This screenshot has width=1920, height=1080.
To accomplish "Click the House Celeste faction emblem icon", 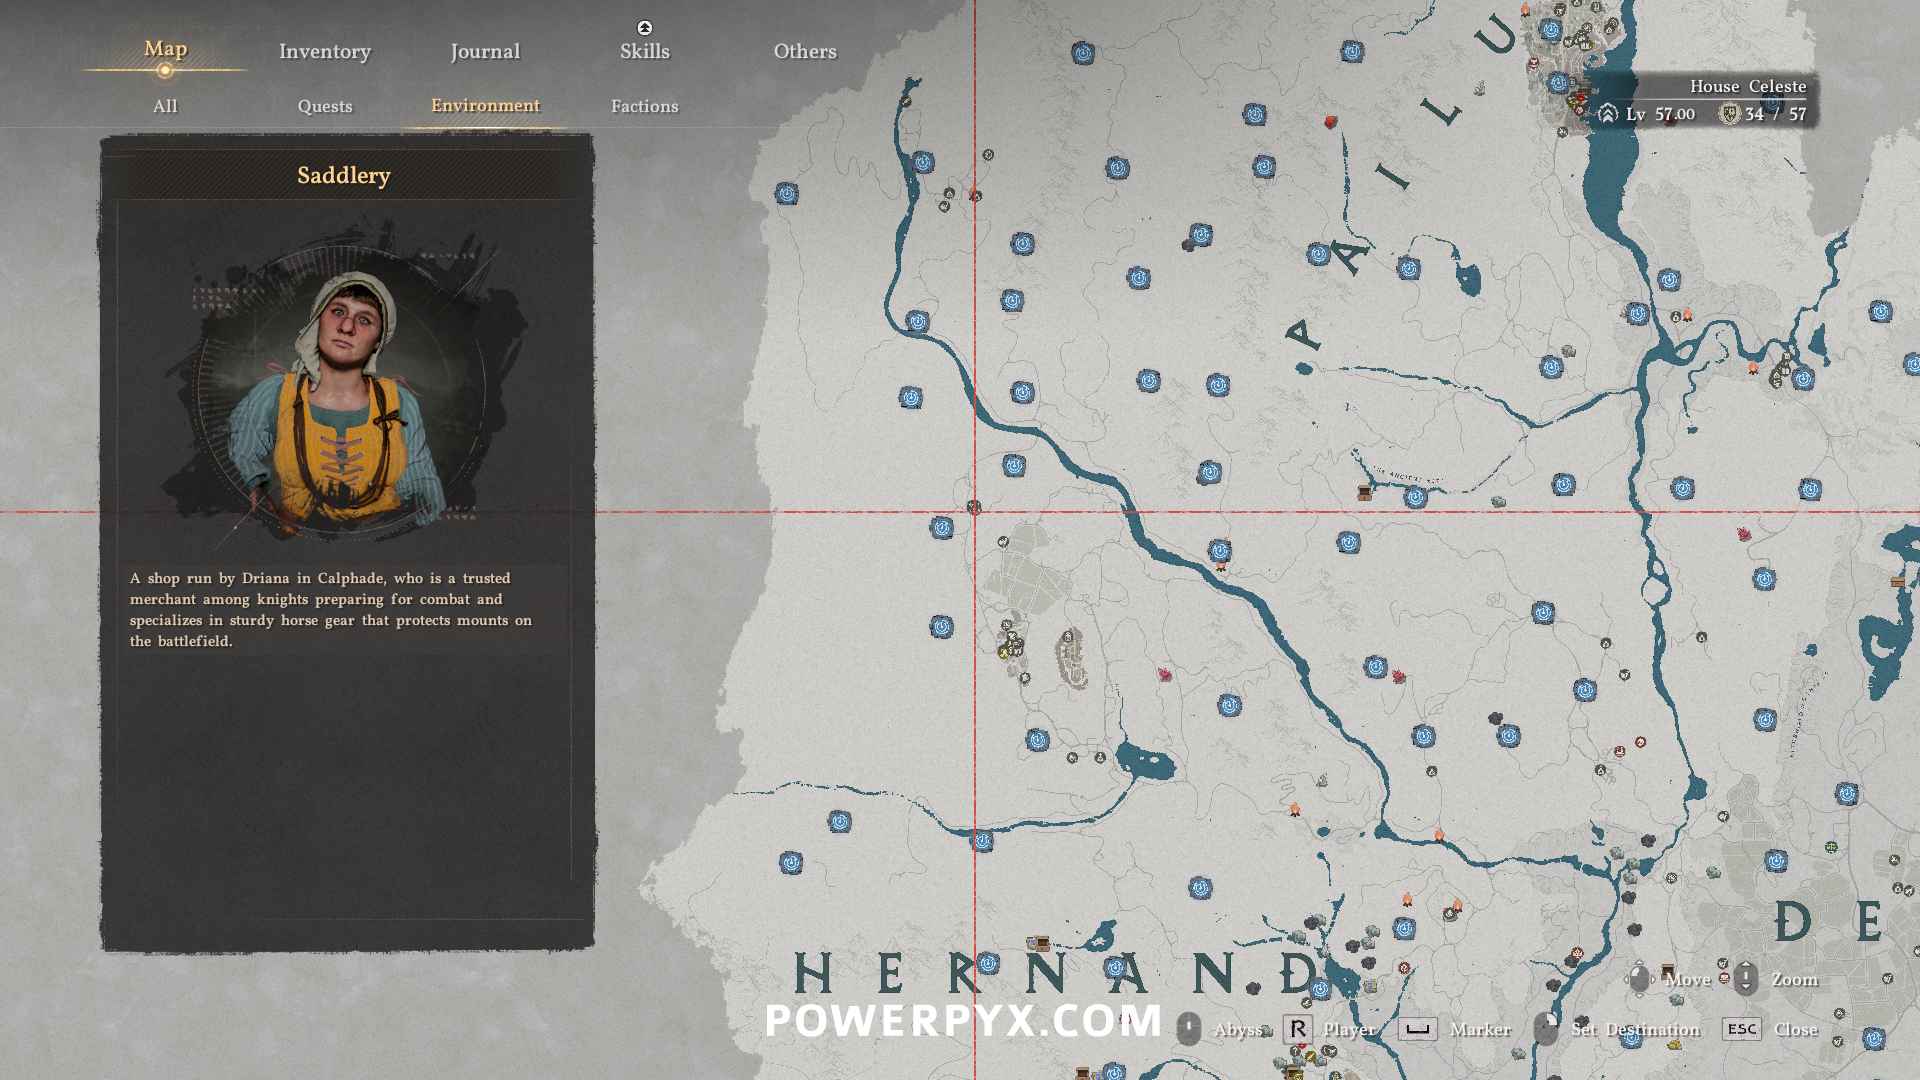I will (x=1729, y=114).
